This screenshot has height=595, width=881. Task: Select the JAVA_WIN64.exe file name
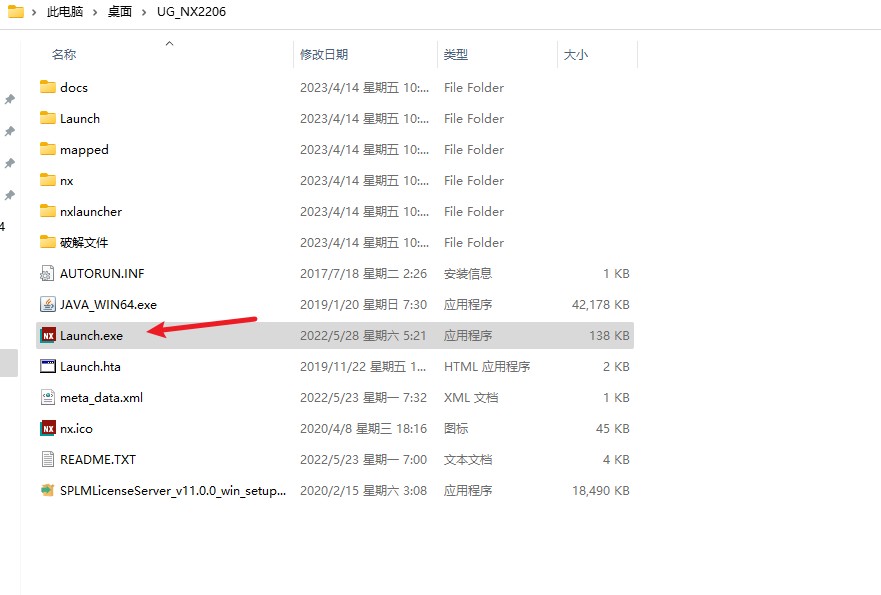[108, 305]
